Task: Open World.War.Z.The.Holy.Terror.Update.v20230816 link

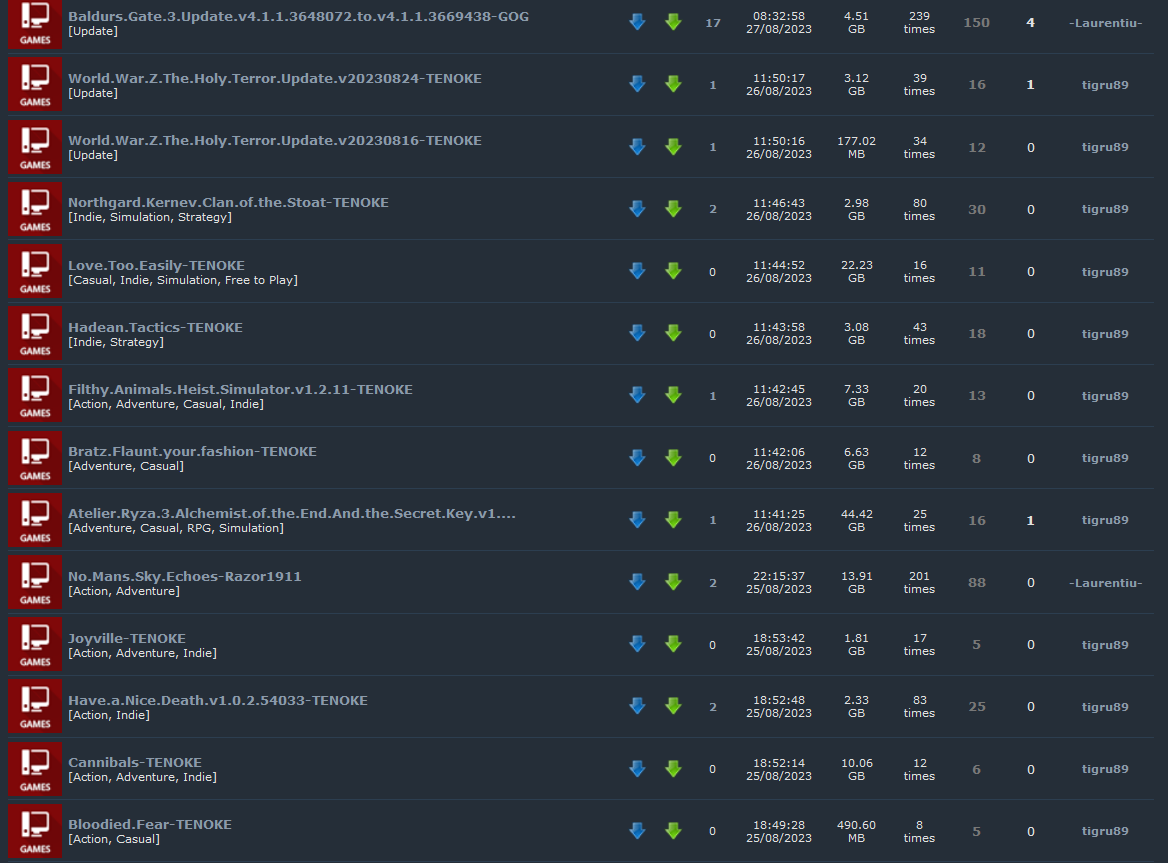Action: [275, 140]
